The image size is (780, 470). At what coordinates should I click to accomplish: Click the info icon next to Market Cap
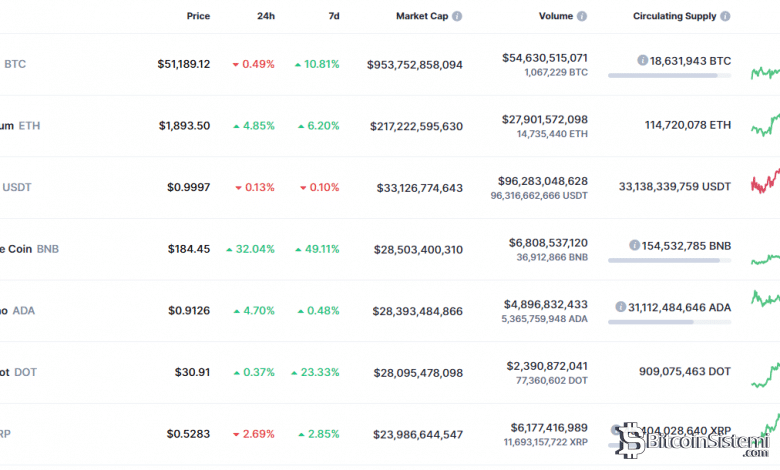(457, 17)
